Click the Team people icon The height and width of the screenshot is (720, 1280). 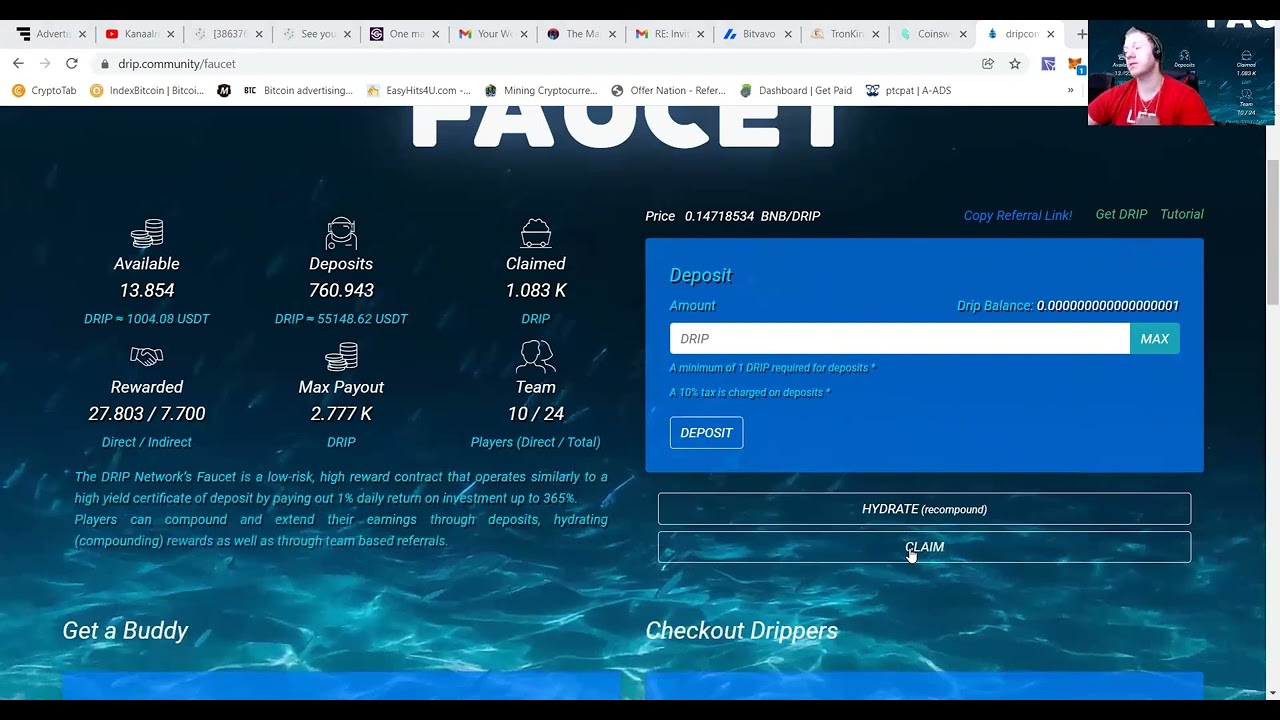point(535,356)
